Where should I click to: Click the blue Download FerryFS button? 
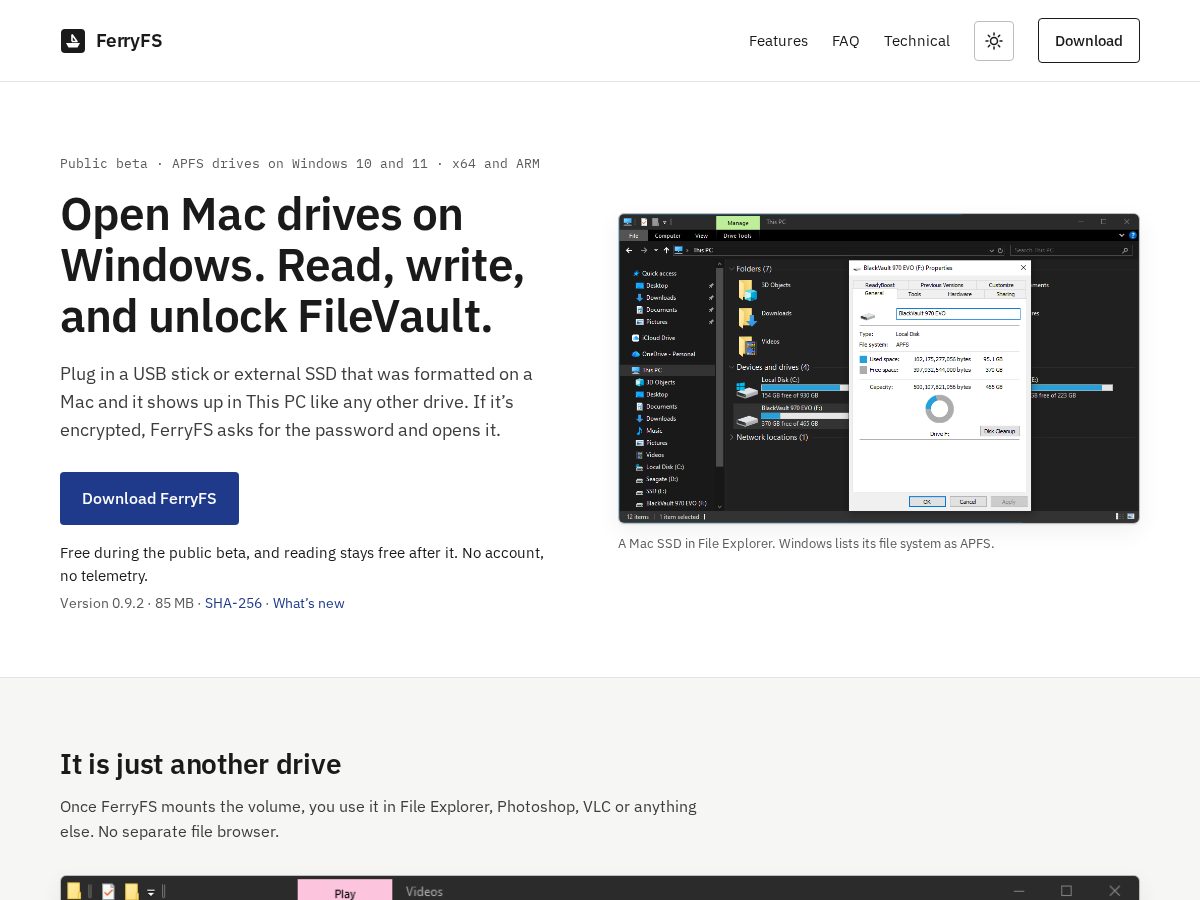click(149, 498)
